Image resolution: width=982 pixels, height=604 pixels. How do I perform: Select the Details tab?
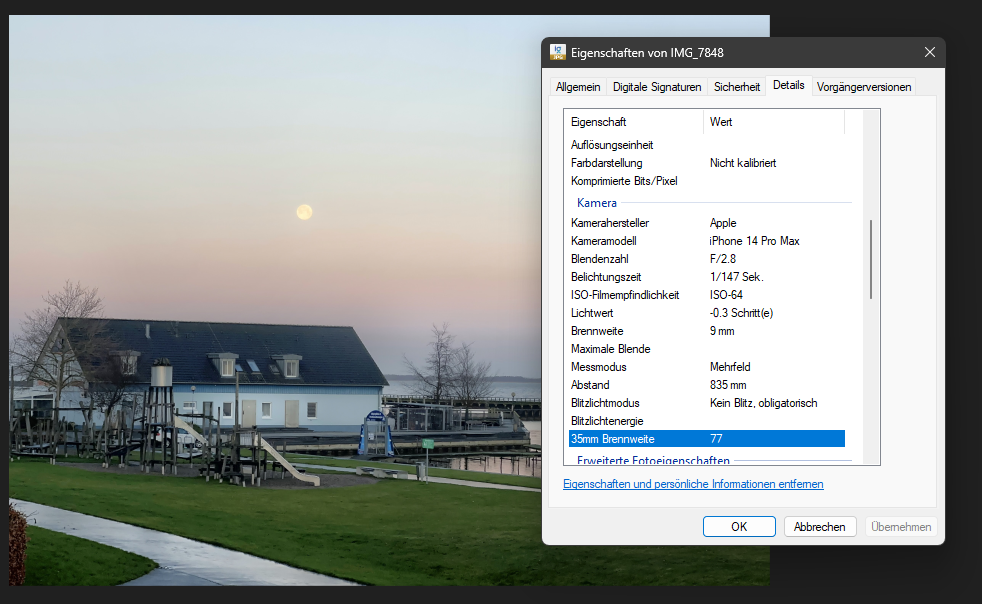(788, 86)
